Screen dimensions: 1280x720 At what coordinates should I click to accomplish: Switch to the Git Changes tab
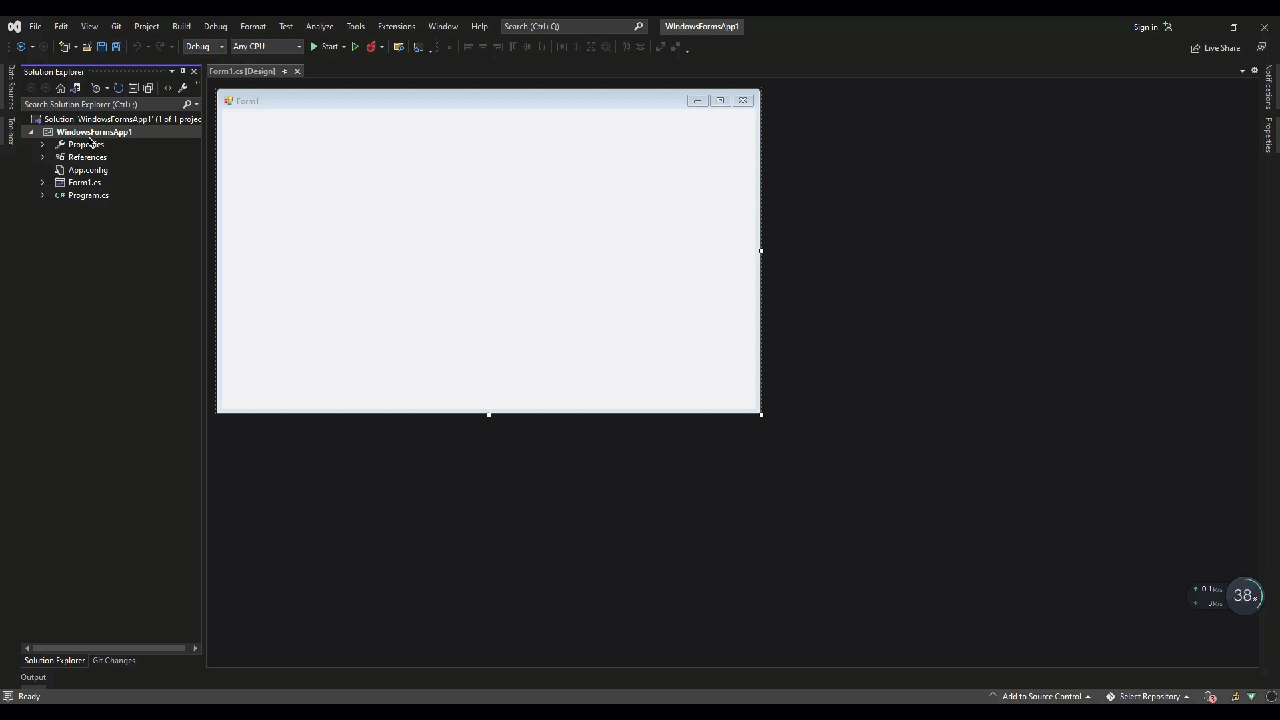pyautogui.click(x=114, y=660)
